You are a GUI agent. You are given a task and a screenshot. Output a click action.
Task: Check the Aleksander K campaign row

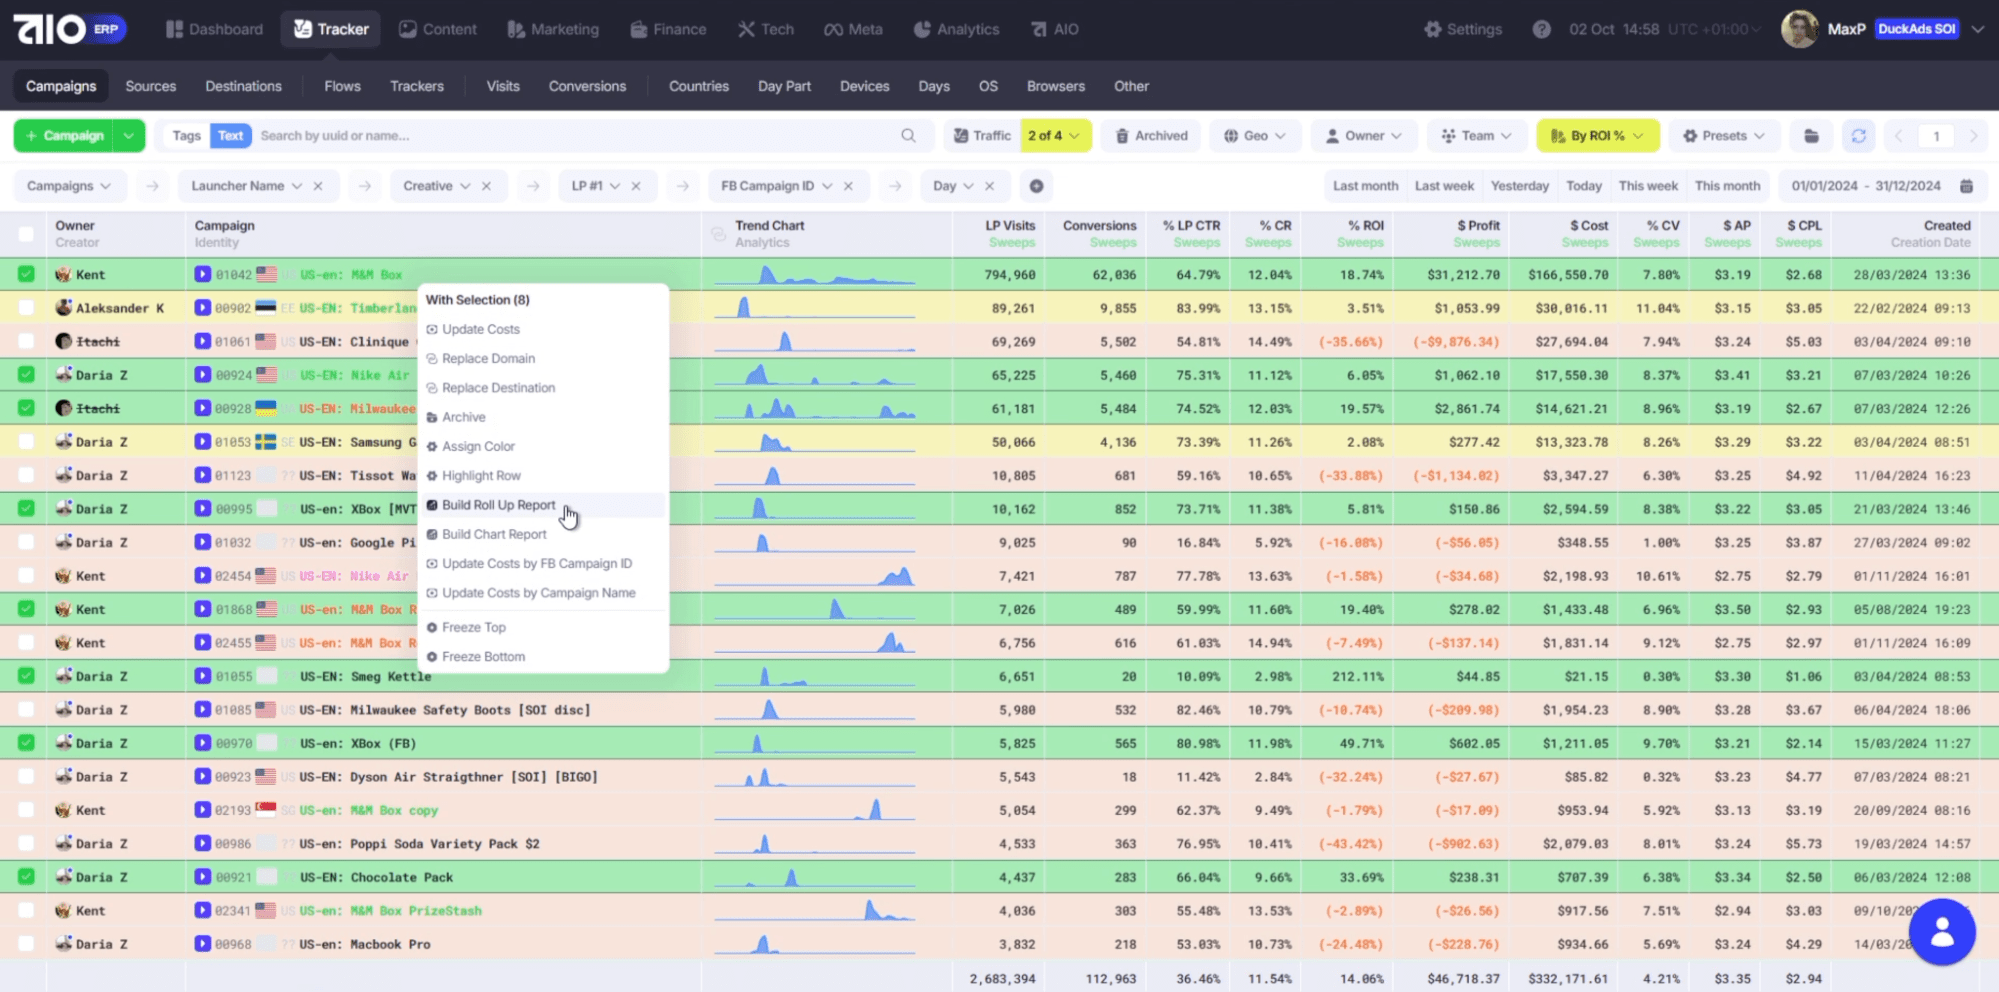pyautogui.click(x=26, y=308)
